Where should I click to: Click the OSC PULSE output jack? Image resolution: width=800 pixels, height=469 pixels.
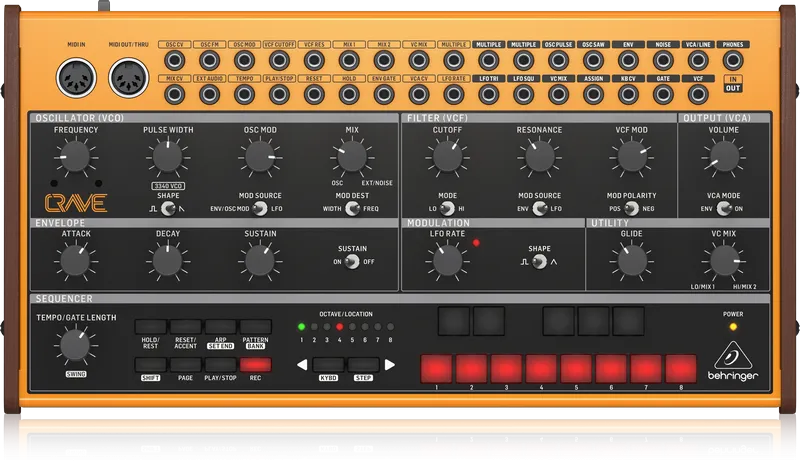(x=558, y=61)
